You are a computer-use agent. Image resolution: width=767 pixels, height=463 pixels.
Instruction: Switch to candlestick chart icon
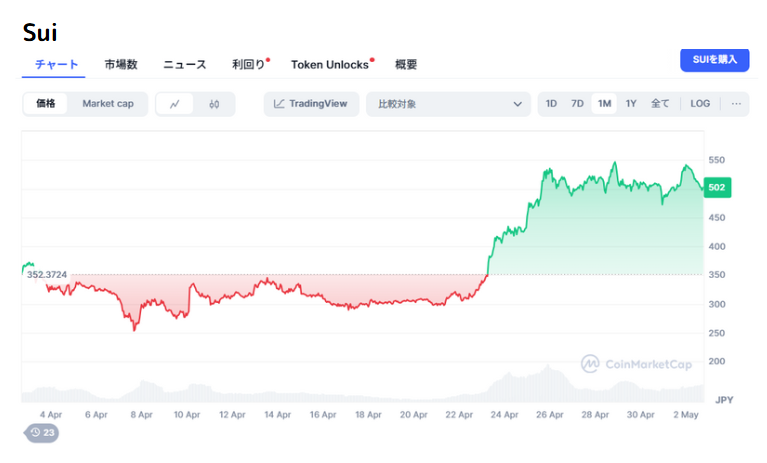(x=214, y=104)
